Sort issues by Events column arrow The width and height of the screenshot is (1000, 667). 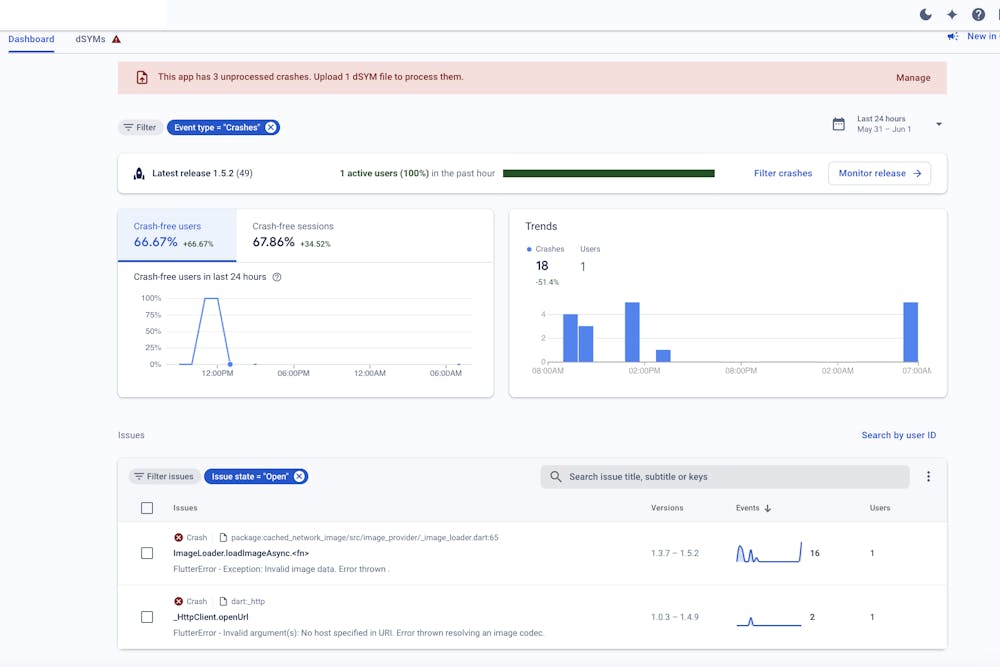pyautogui.click(x=768, y=508)
